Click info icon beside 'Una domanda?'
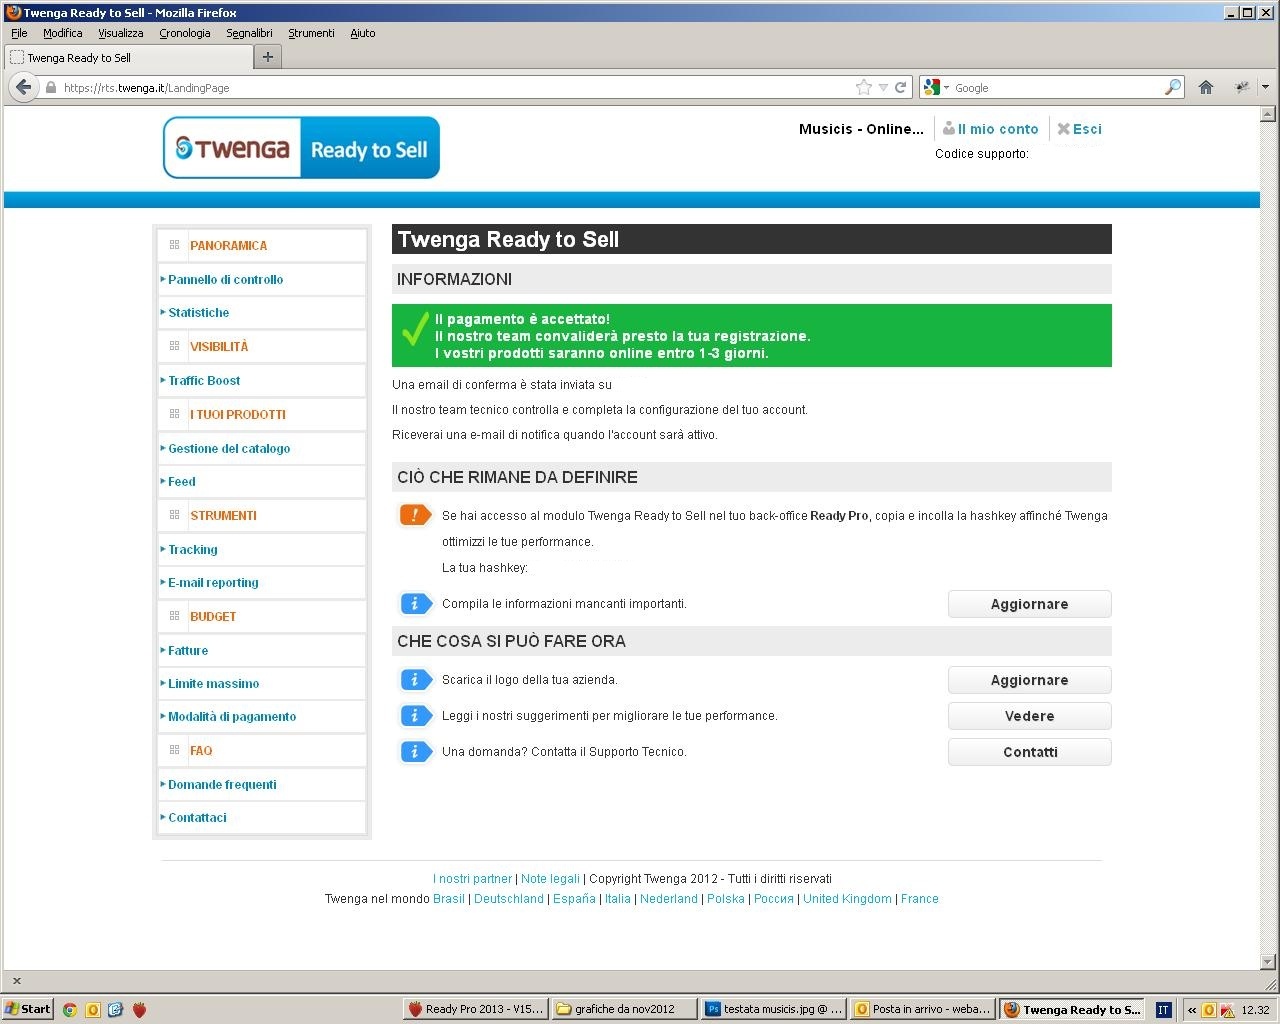Image resolution: width=1280 pixels, height=1024 pixels. [415, 752]
